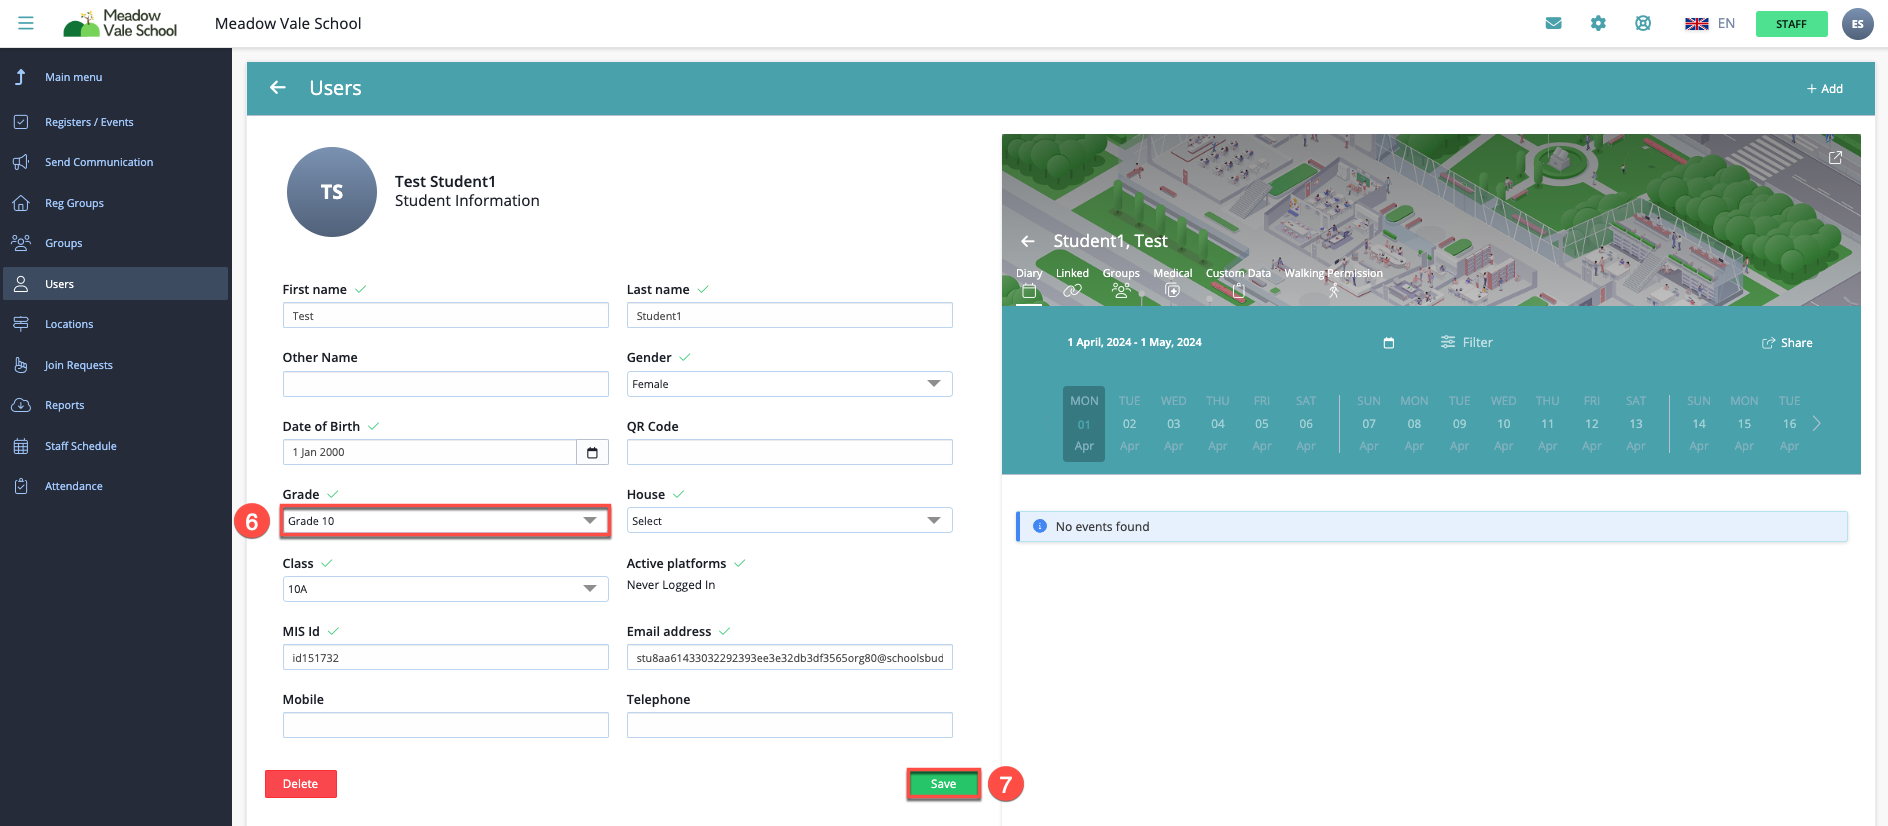Image resolution: width=1888 pixels, height=826 pixels.
Task: Open the Medical tab
Action: tap(1172, 282)
